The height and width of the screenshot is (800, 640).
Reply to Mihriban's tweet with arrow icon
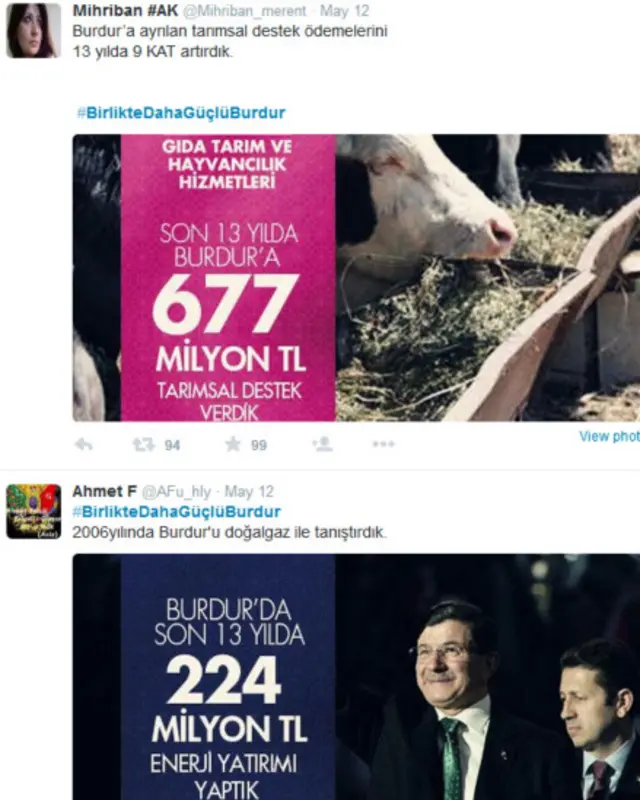84,445
